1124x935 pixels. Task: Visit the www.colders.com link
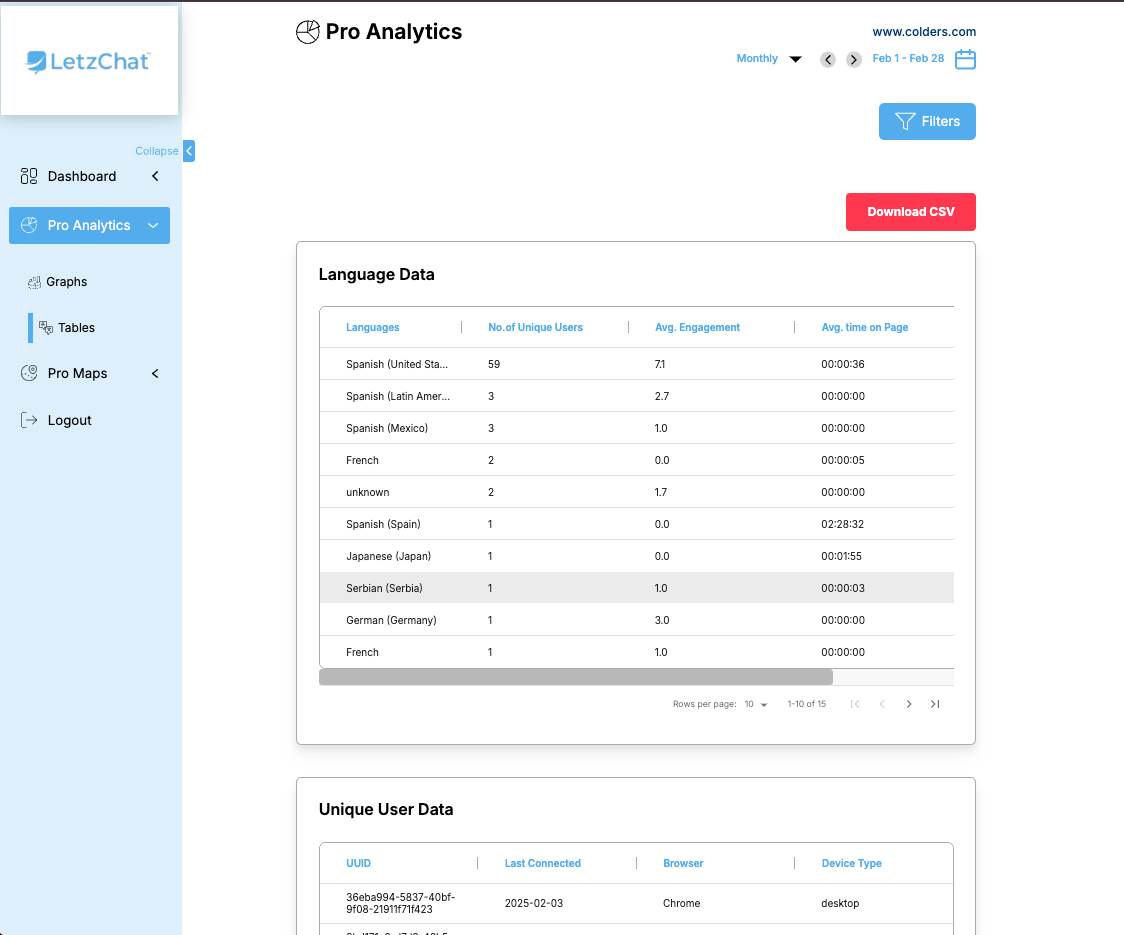(x=924, y=32)
